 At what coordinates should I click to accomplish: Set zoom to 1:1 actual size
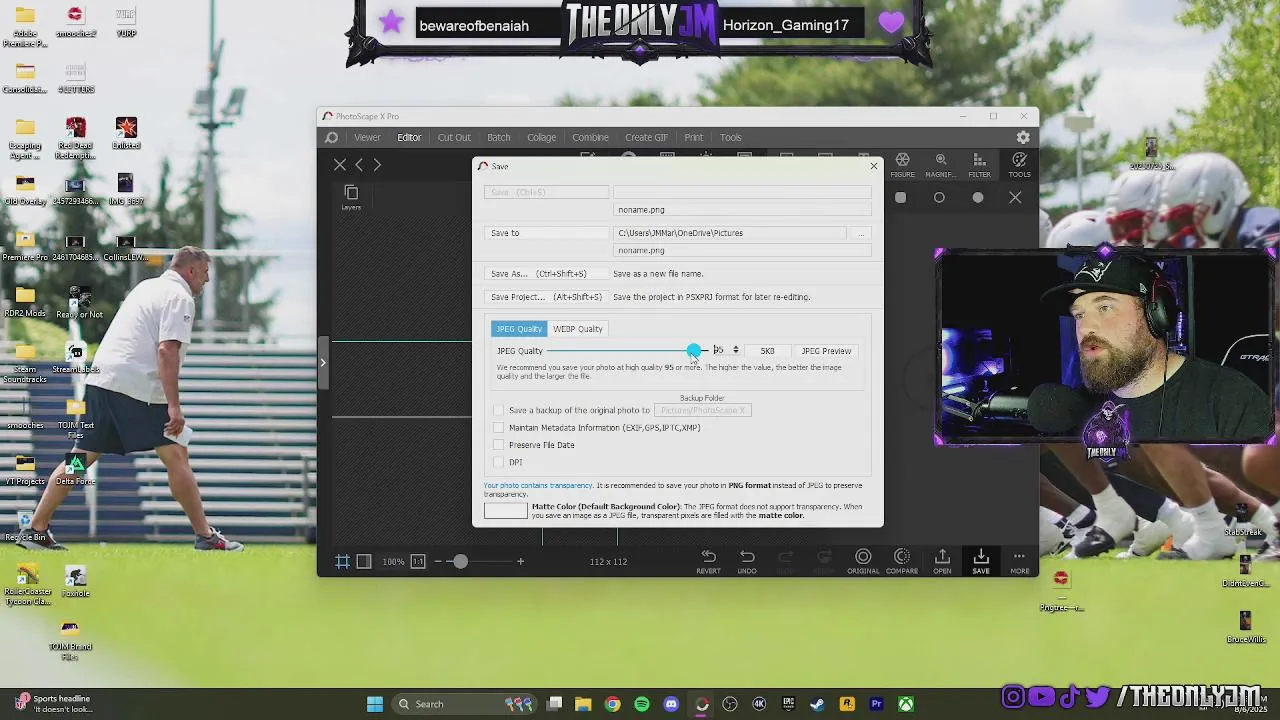click(418, 562)
